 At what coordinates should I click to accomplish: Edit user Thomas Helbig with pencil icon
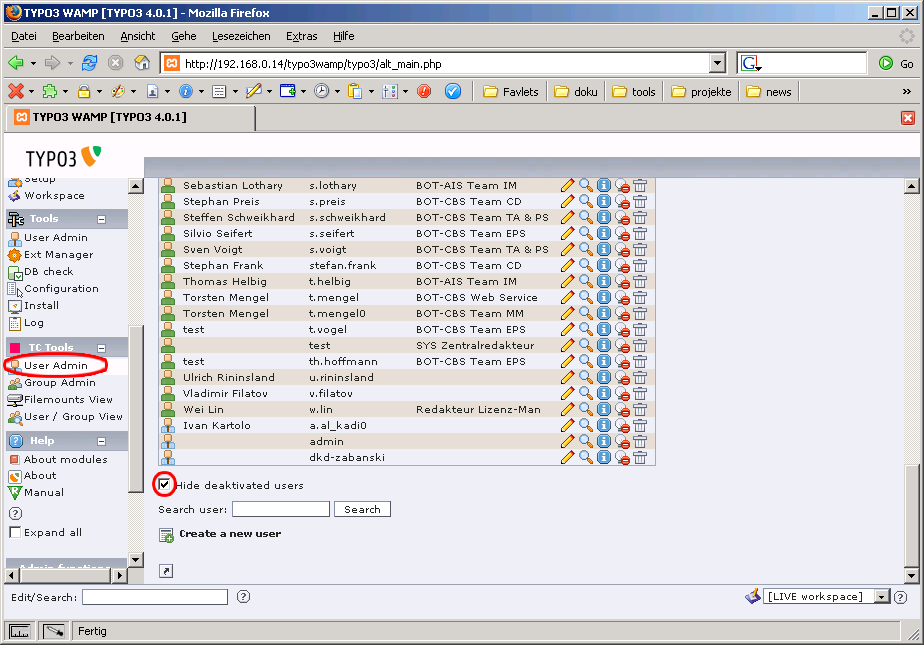point(567,282)
